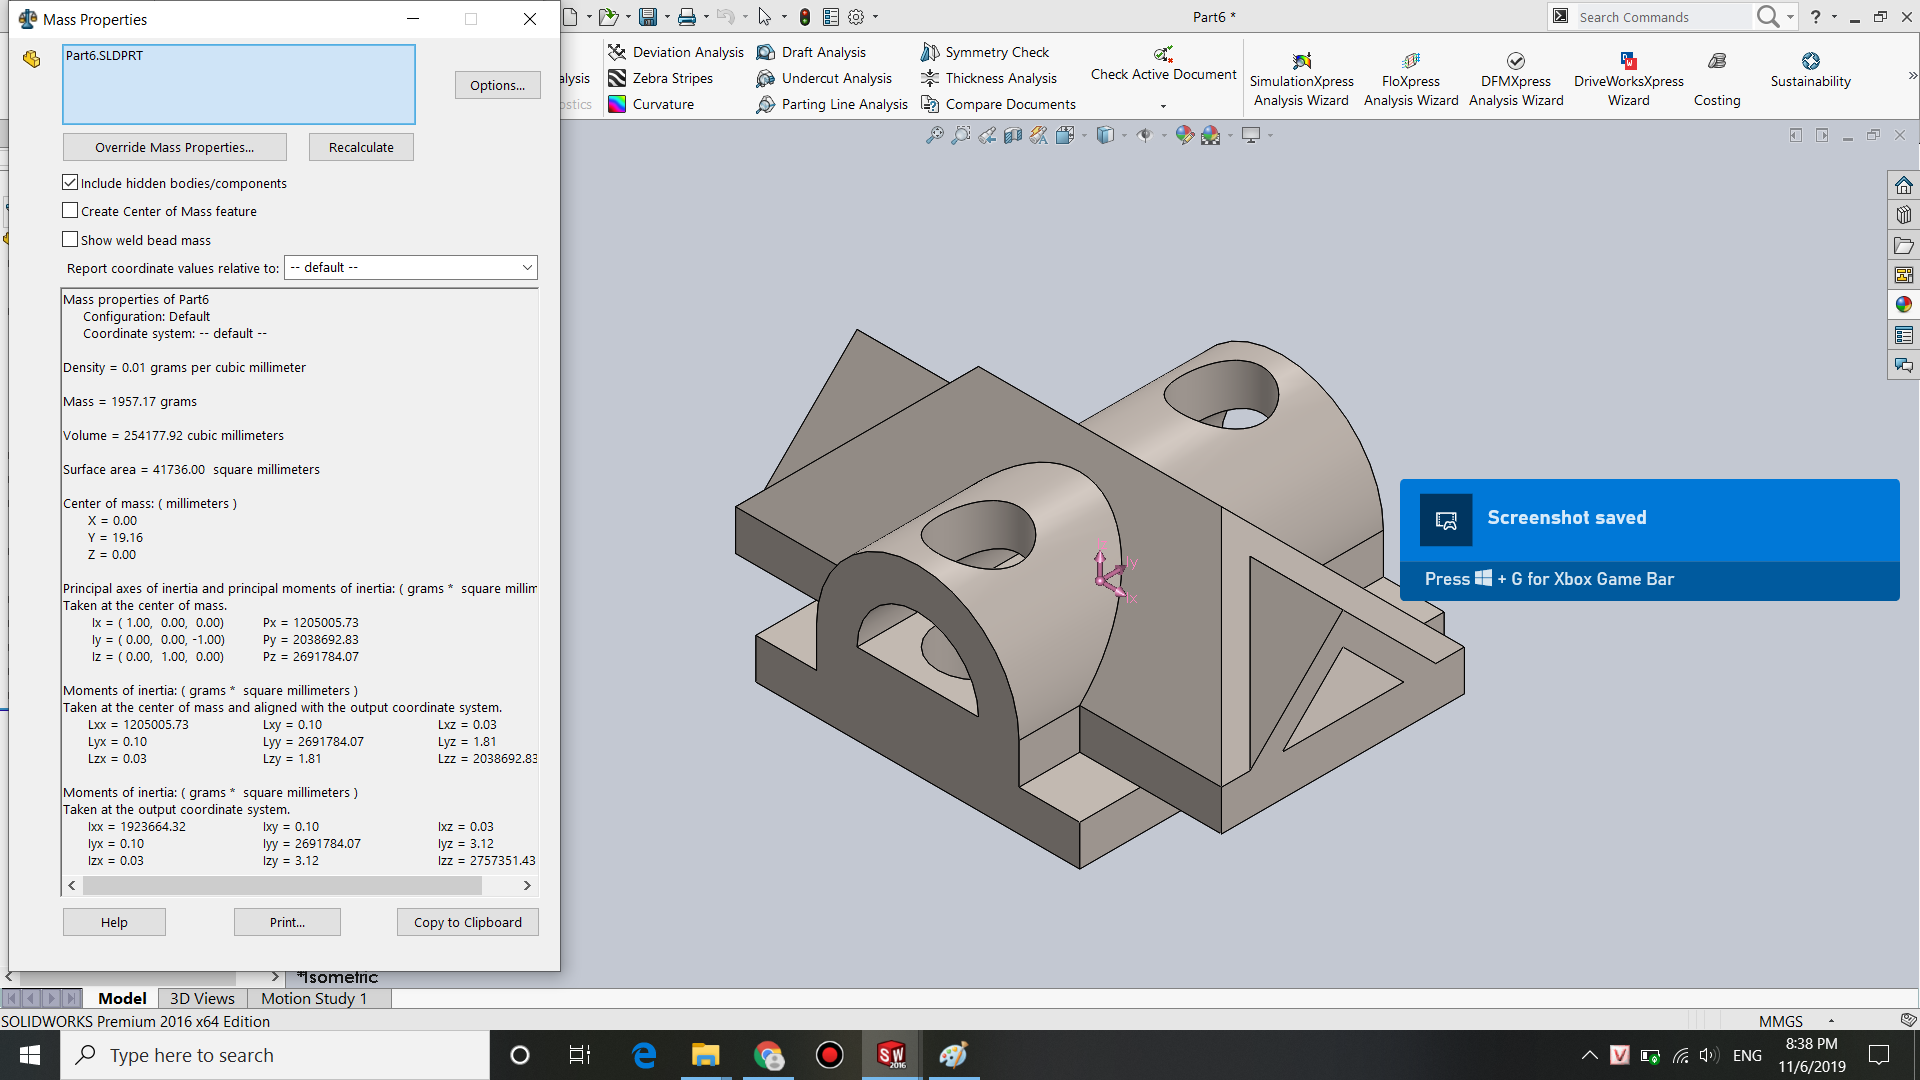Expand the CommandManager overflow chevron

(1912, 76)
